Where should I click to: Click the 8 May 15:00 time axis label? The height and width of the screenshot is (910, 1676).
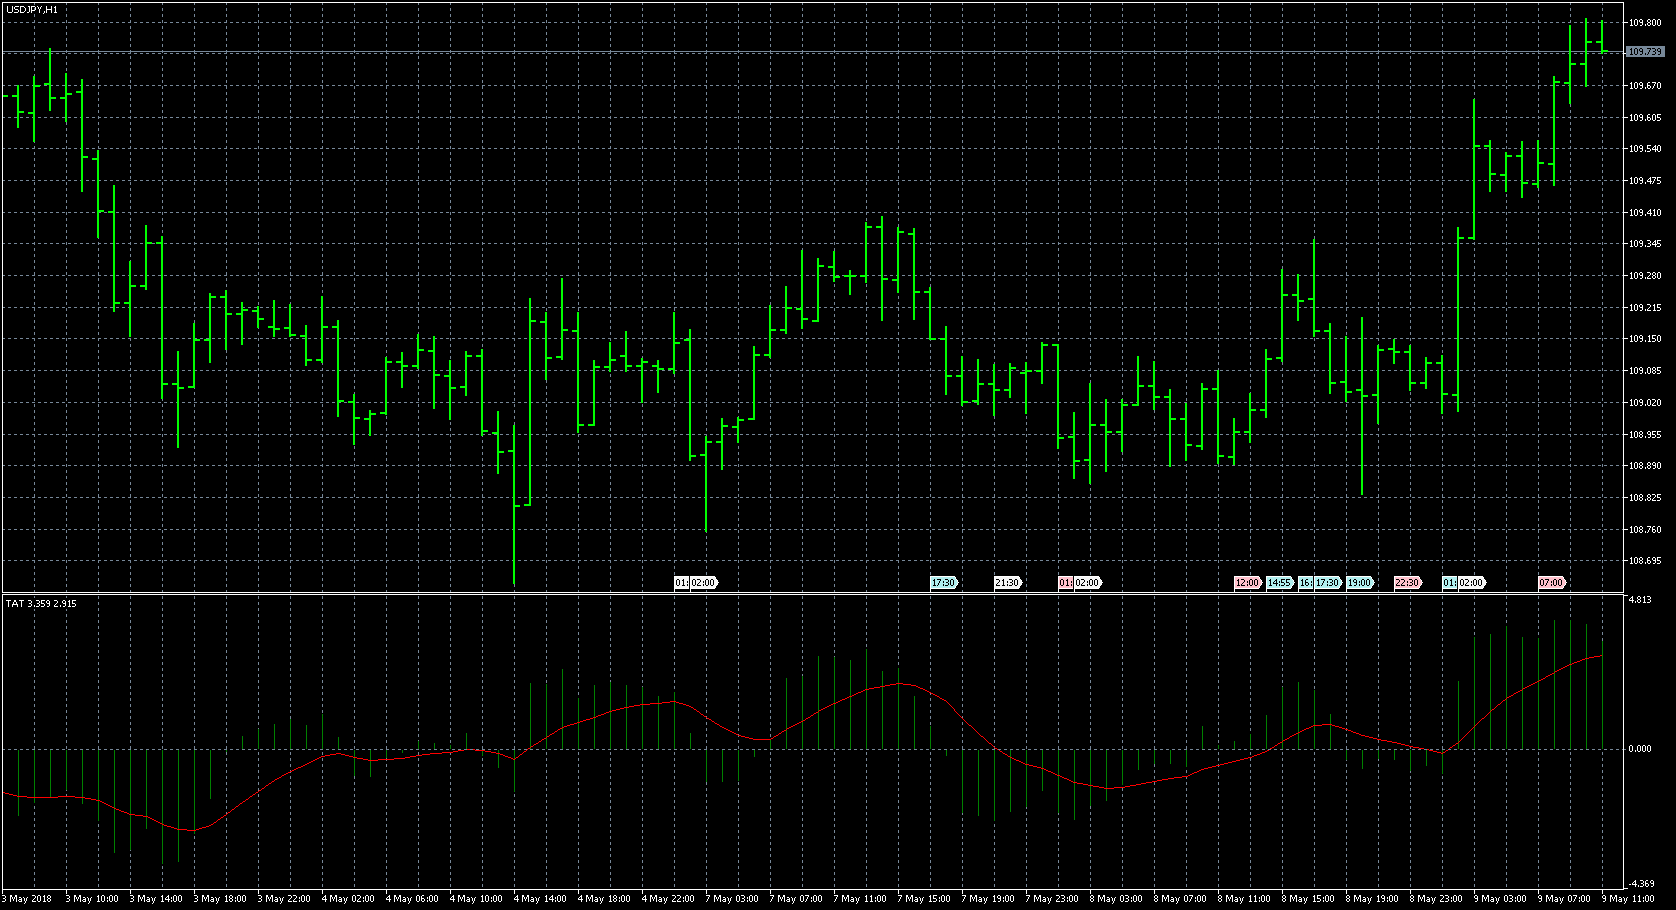(x=1308, y=898)
